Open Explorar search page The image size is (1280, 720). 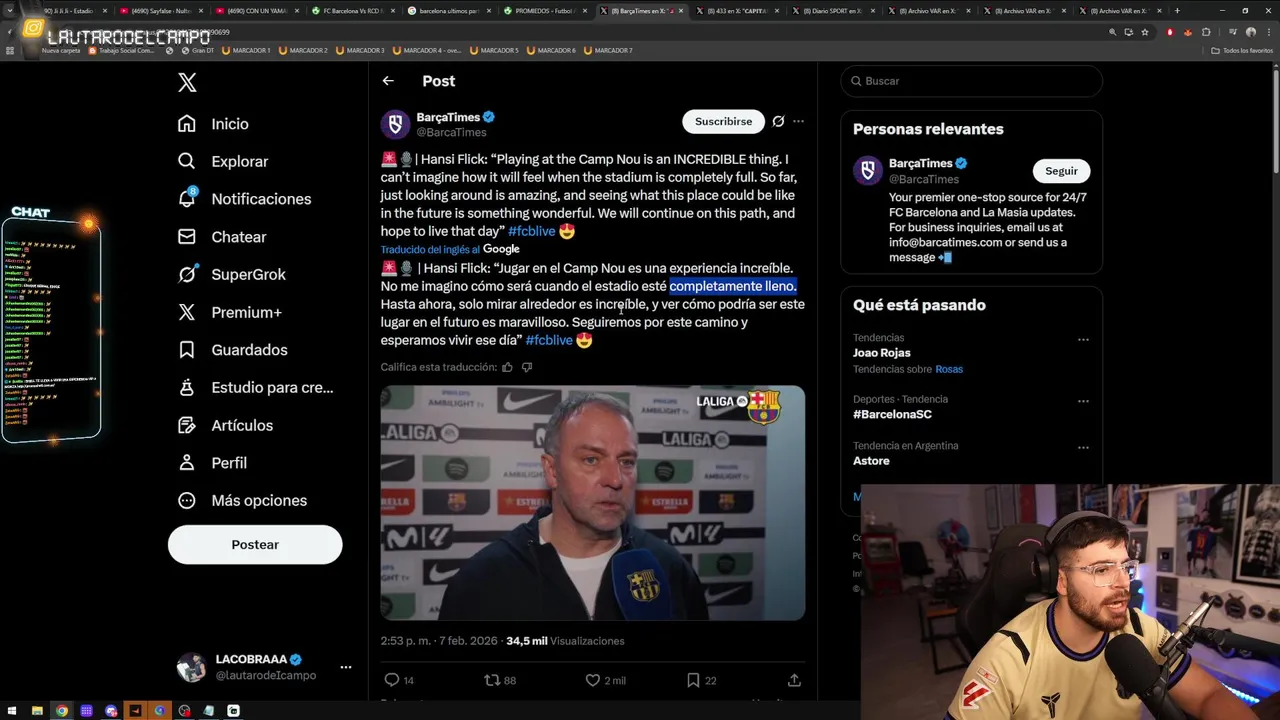pos(222,161)
